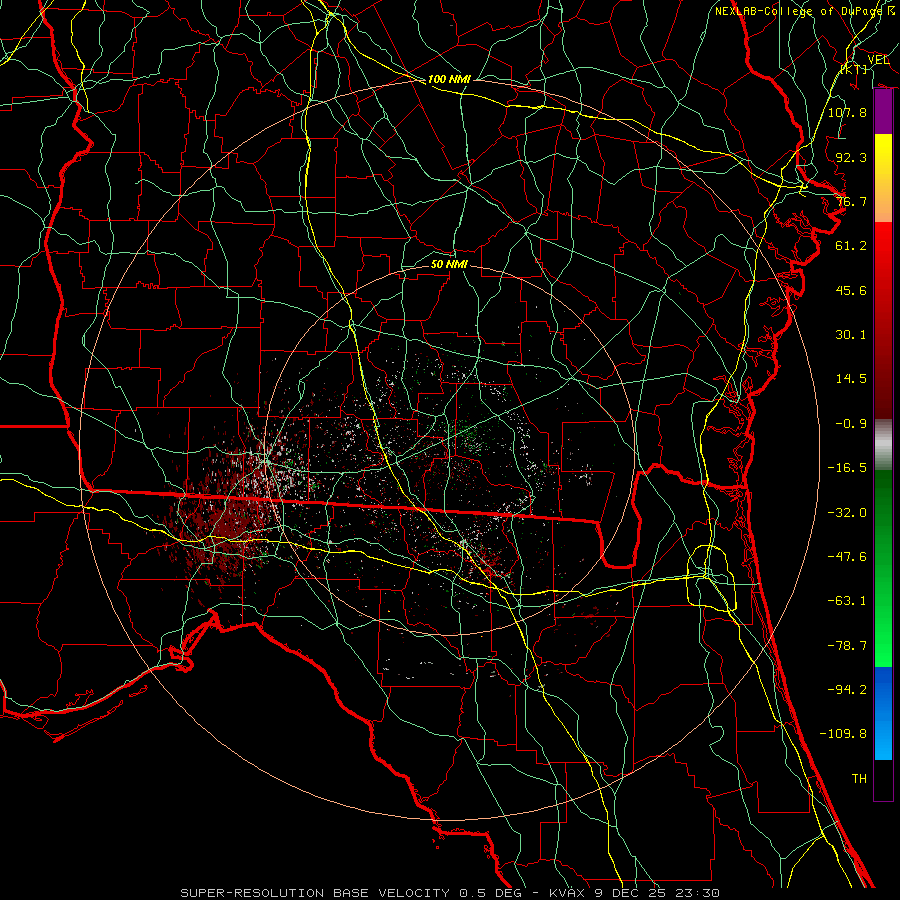Click the 'TH' legend label
900x900 pixels.
point(859,779)
